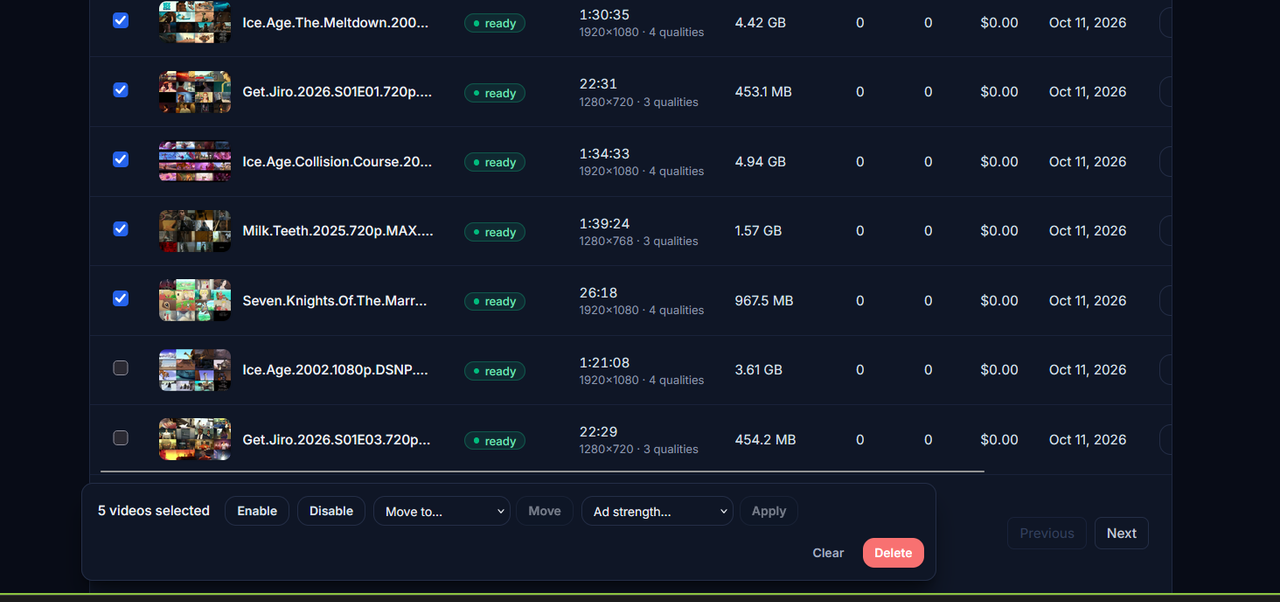Image resolution: width=1280 pixels, height=602 pixels.
Task: Click the table's horizontal scrollbar
Action: click(542, 471)
